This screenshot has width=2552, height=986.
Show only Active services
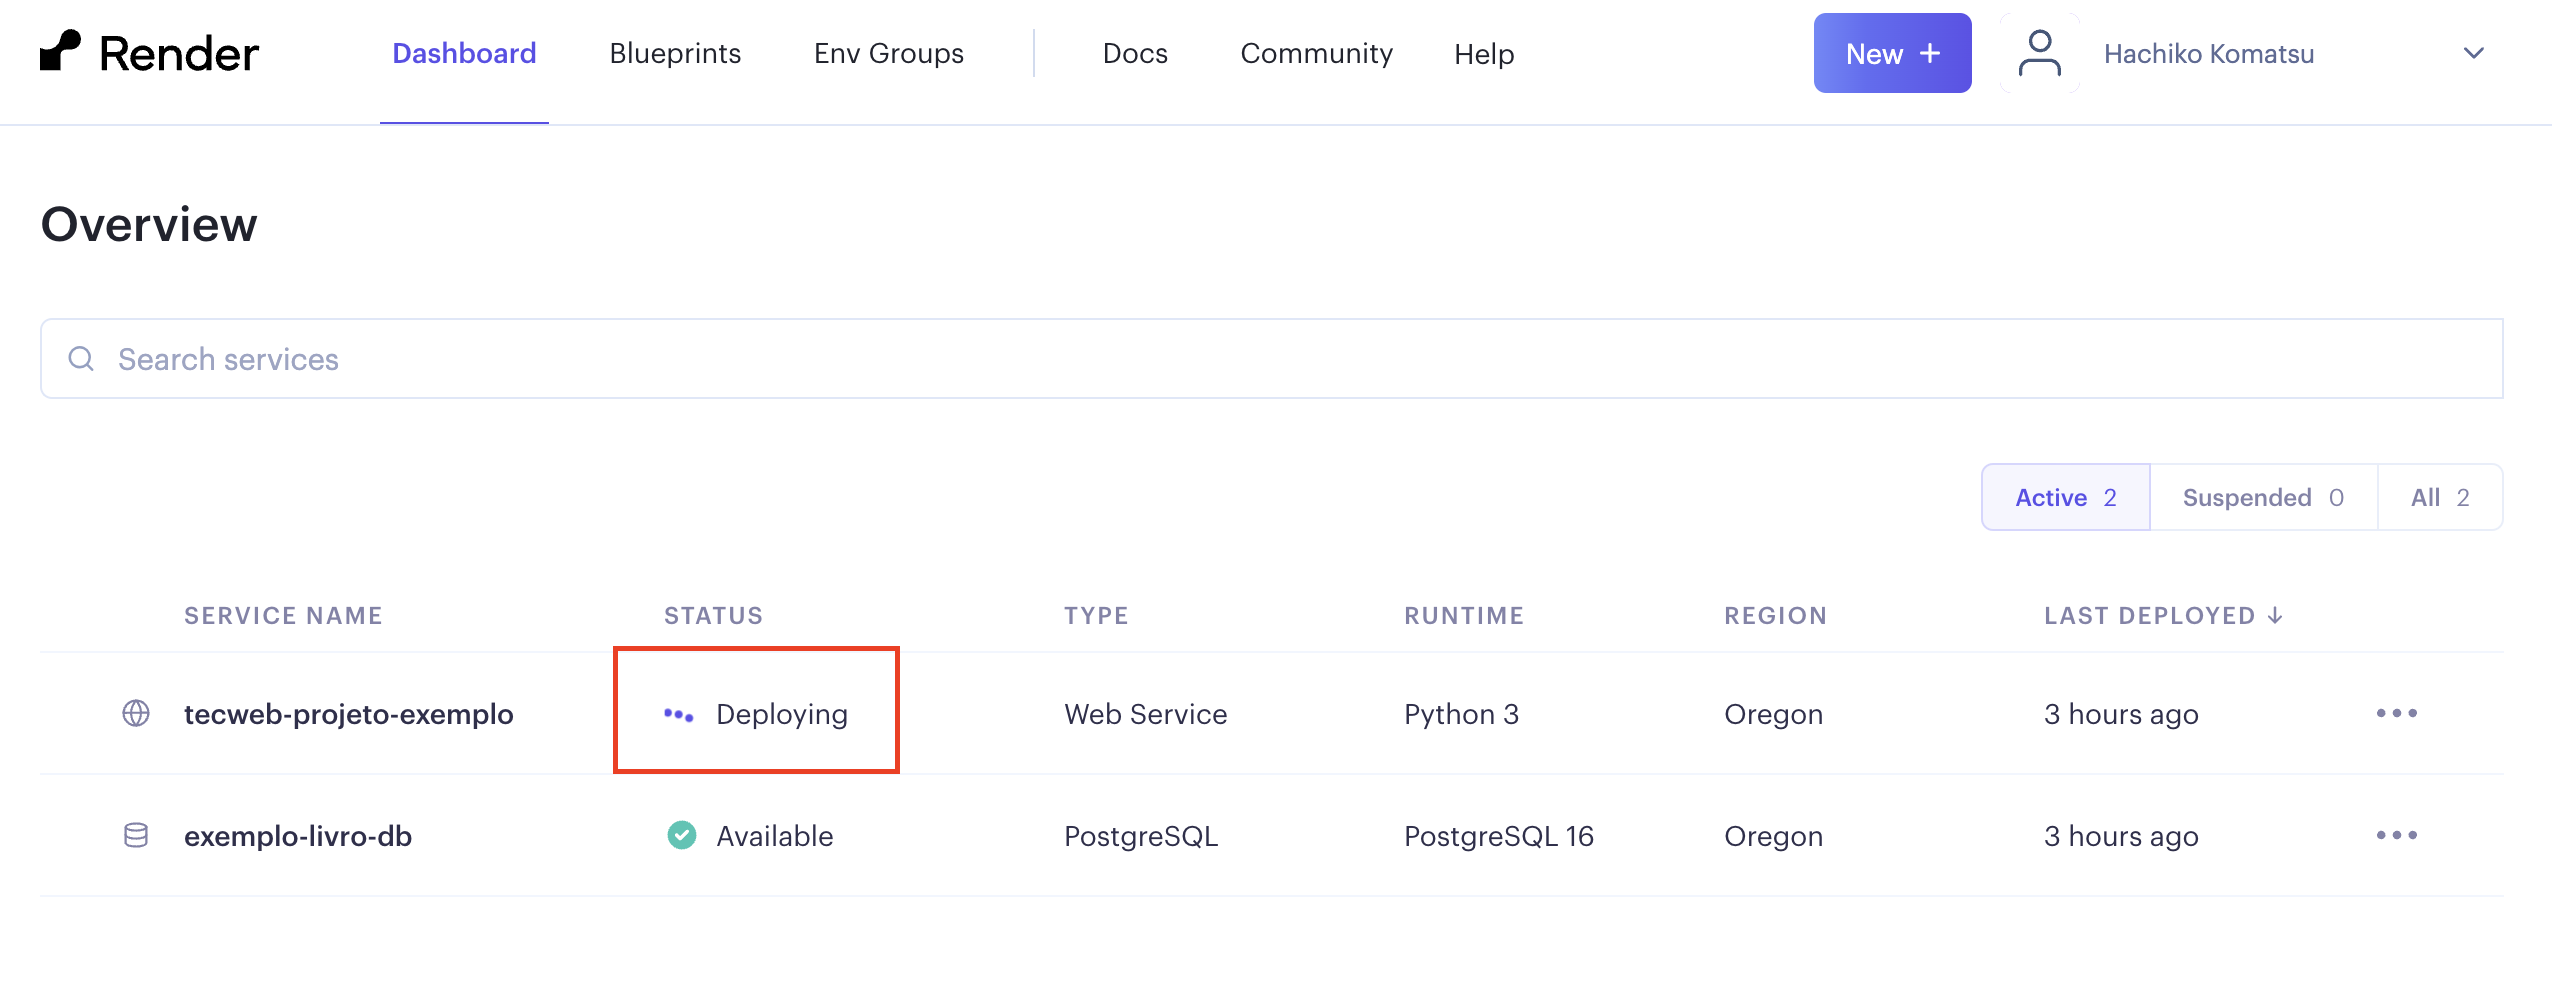[2065, 497]
